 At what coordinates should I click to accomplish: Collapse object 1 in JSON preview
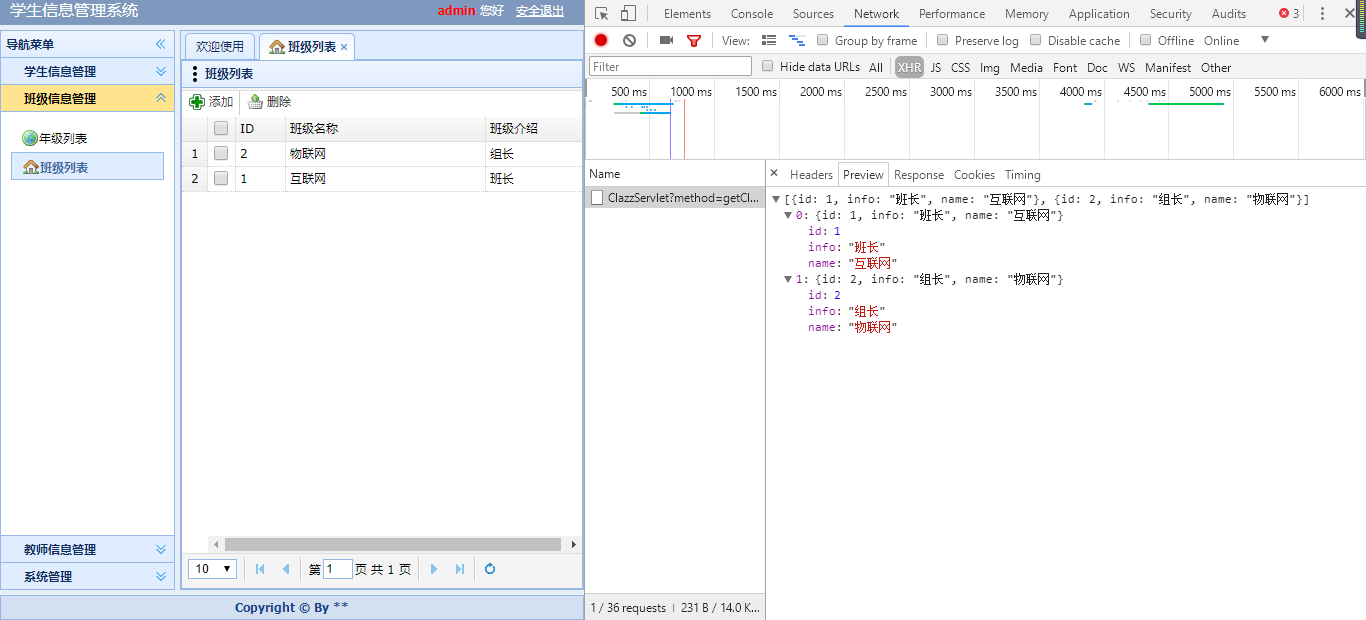tap(788, 279)
